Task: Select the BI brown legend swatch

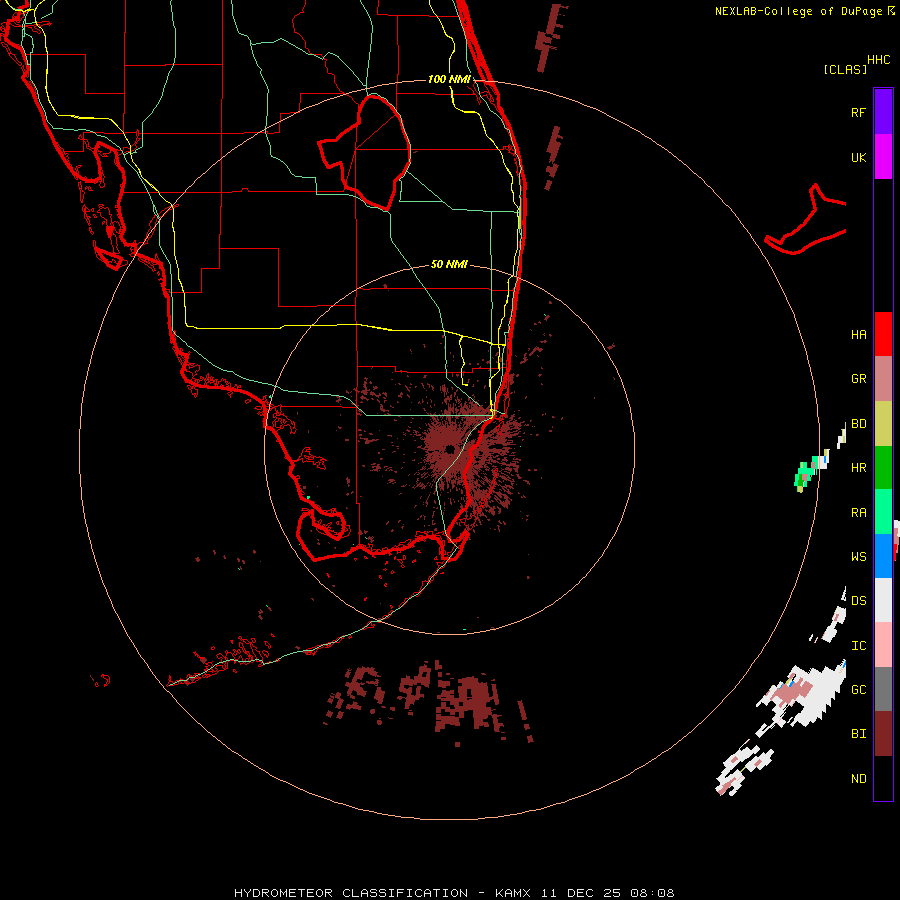Action: click(883, 734)
